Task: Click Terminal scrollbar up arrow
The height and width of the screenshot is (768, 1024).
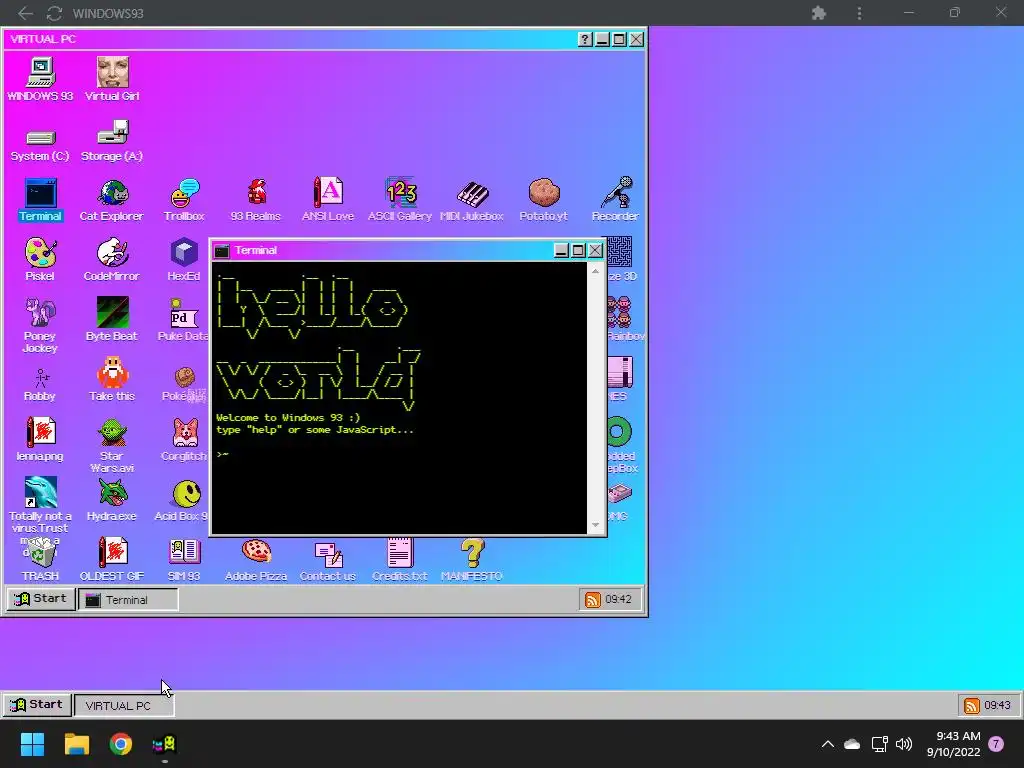Action: point(595,270)
